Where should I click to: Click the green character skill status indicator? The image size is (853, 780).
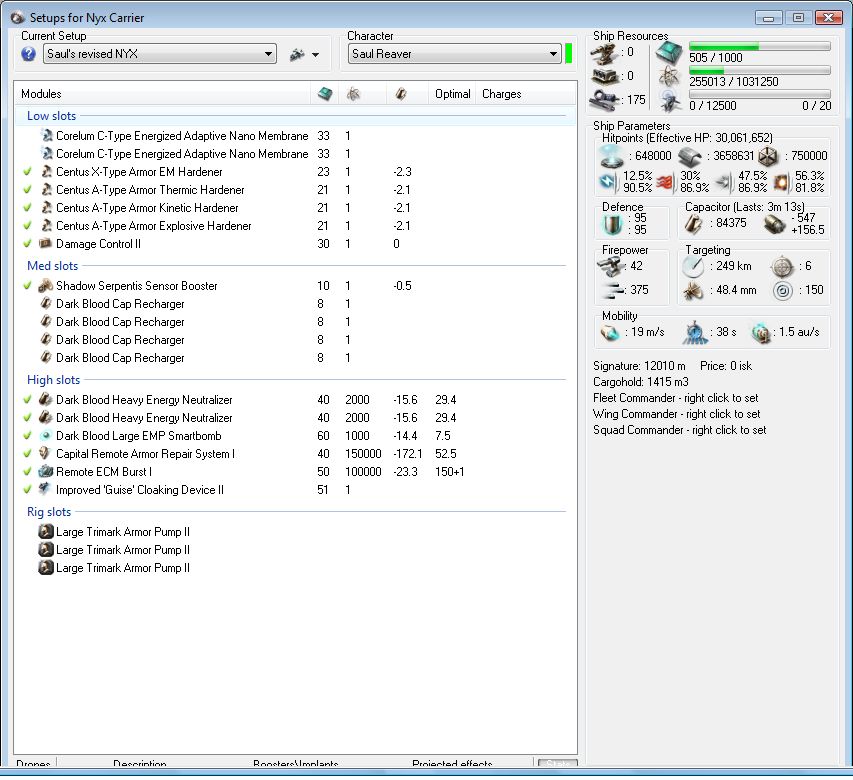(x=568, y=54)
